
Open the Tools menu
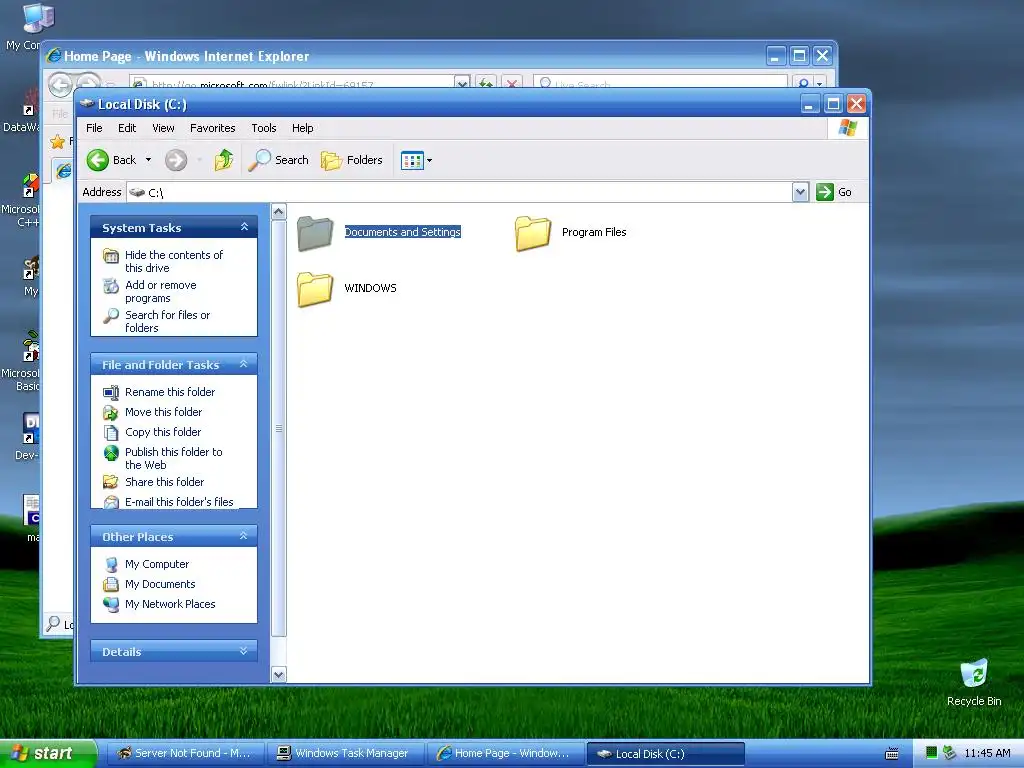click(x=264, y=128)
